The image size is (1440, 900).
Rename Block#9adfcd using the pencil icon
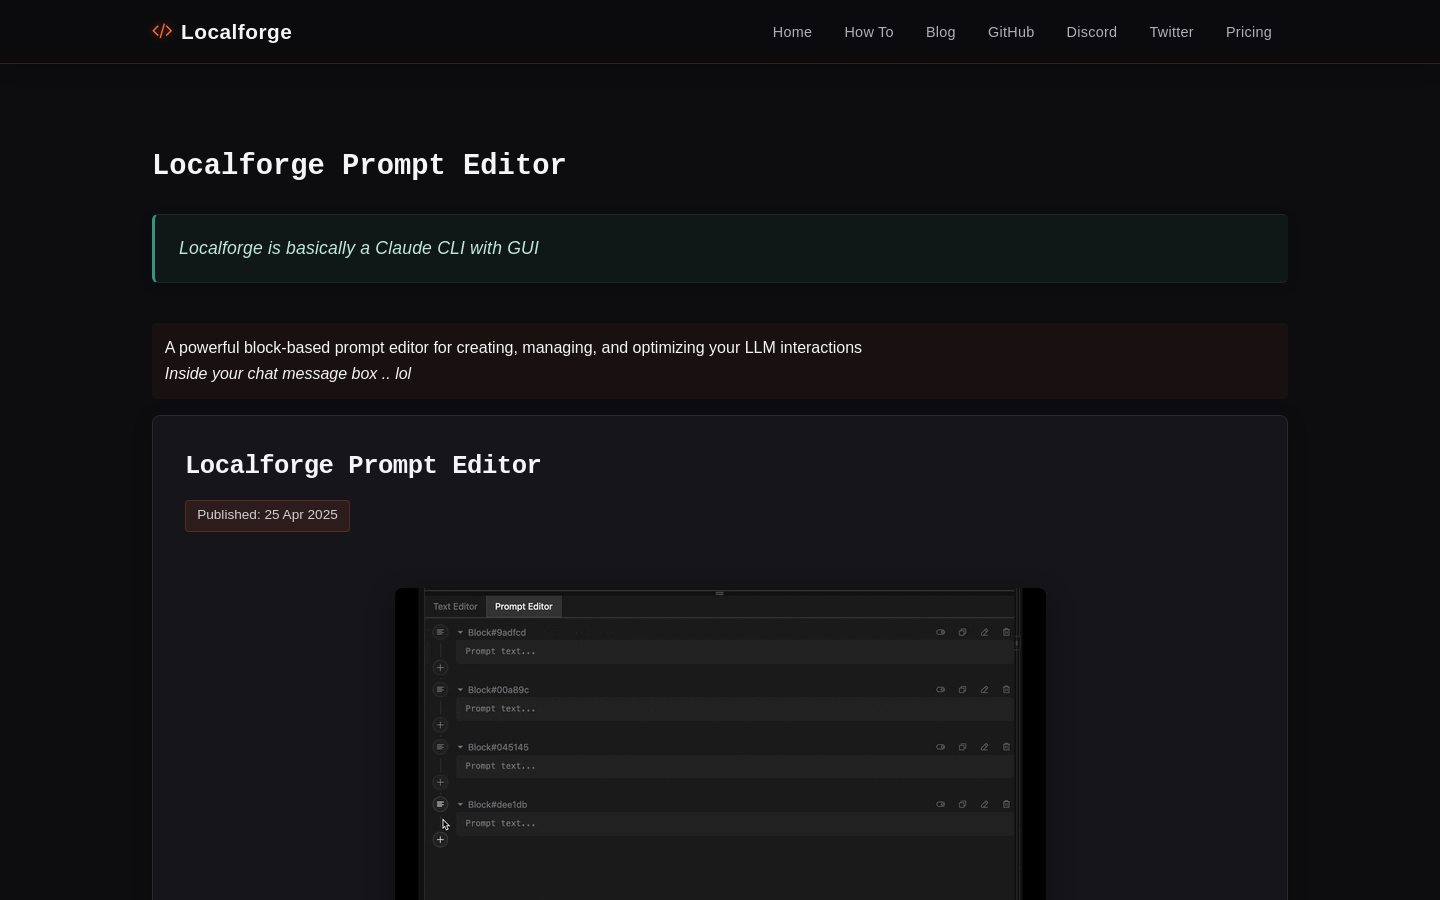point(984,632)
